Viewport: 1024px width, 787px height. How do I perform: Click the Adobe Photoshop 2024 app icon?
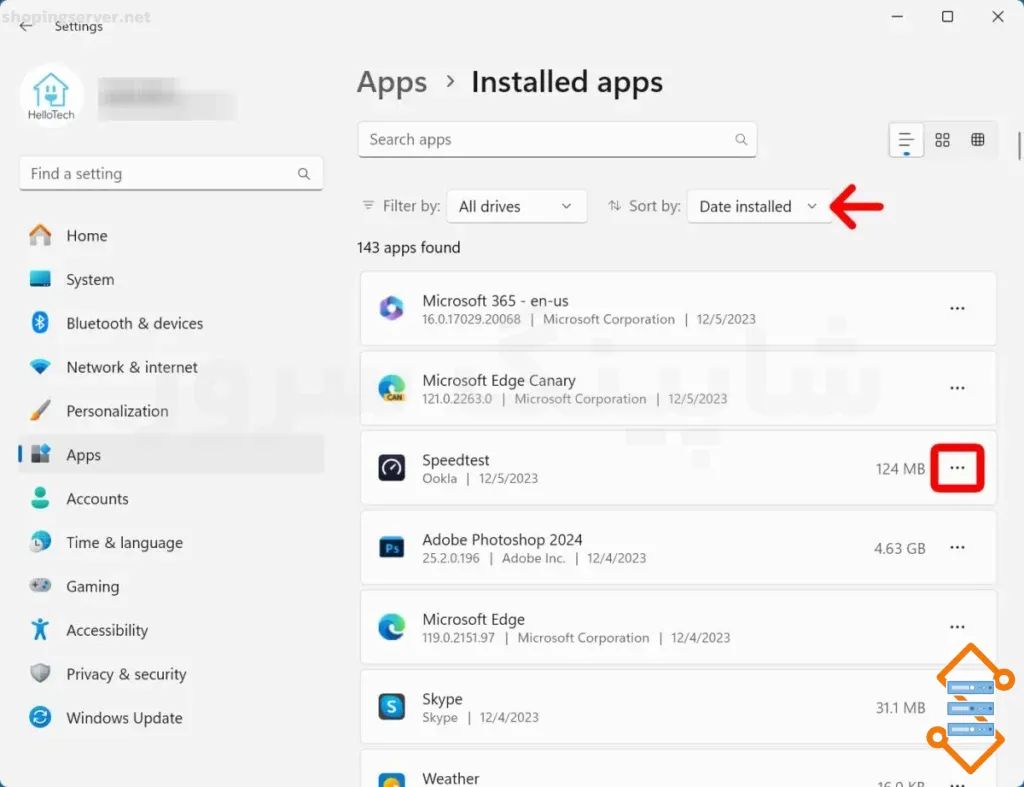pyautogui.click(x=391, y=547)
